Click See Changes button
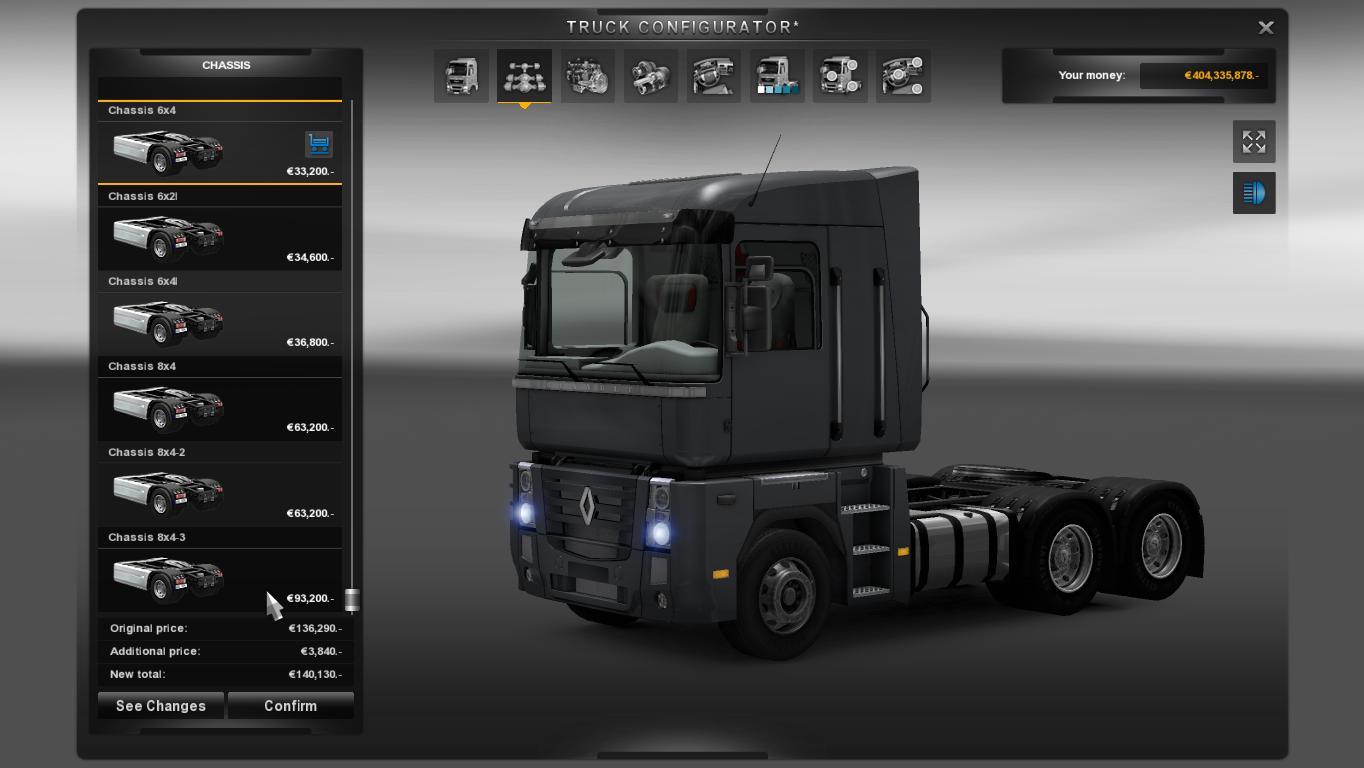 point(161,706)
